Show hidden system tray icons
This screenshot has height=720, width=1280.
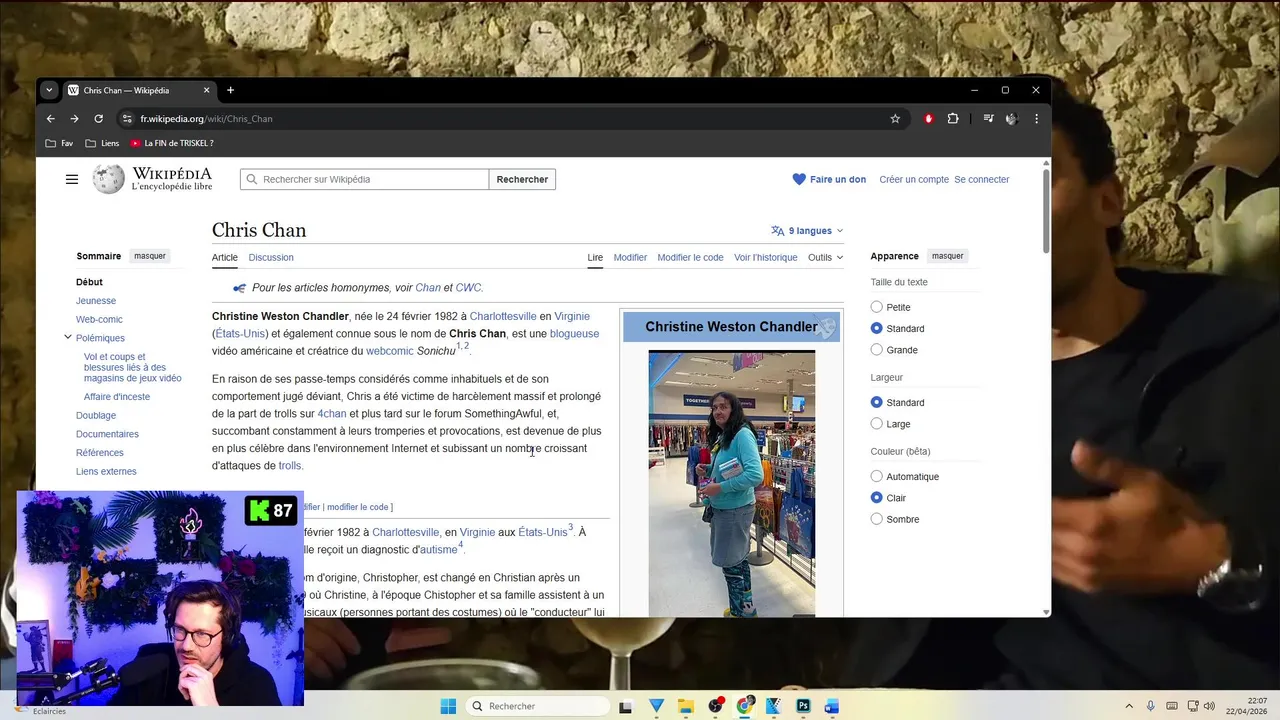[1129, 706]
